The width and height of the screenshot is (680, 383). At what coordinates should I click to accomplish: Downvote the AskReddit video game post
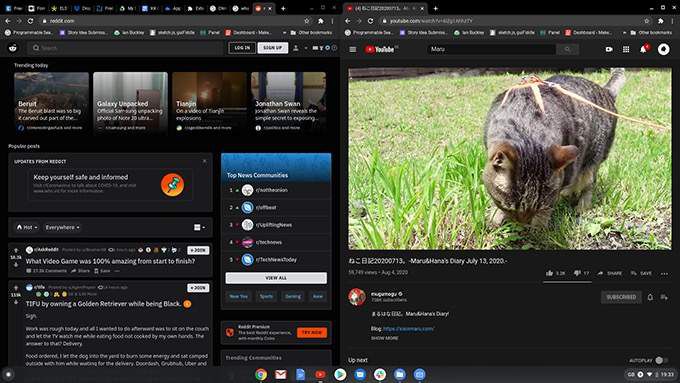coord(16,265)
